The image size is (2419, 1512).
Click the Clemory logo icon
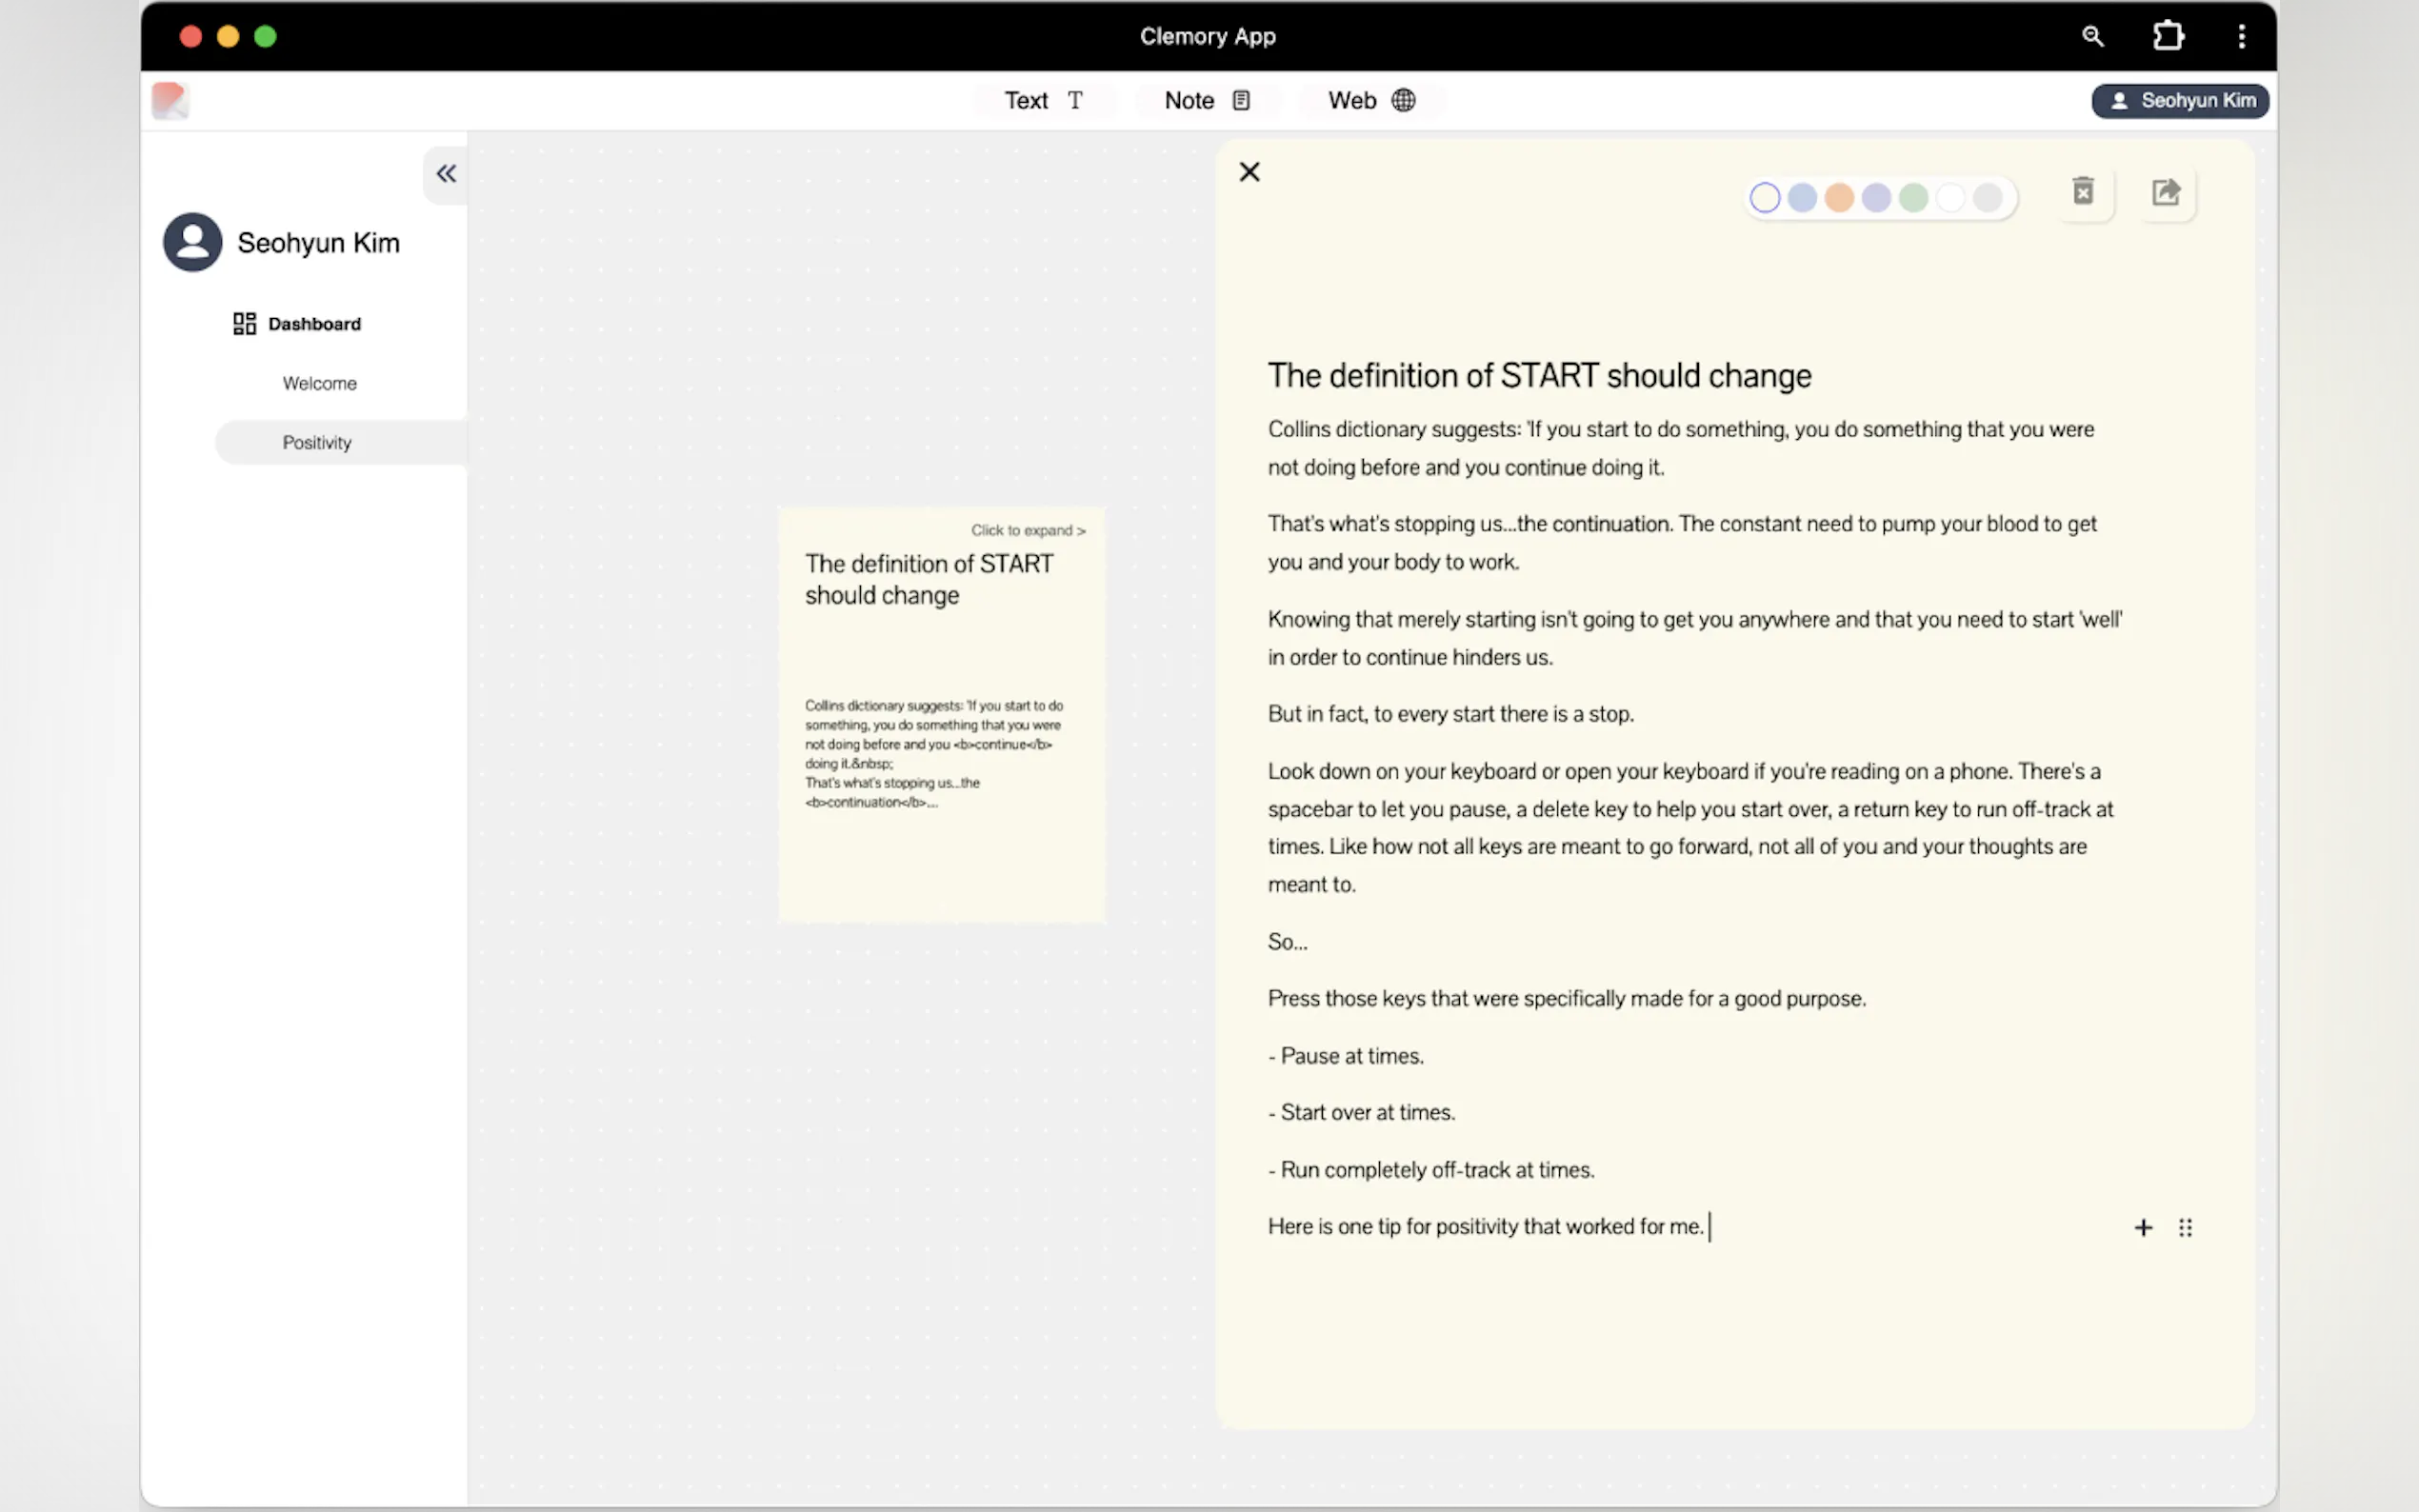pyautogui.click(x=170, y=100)
